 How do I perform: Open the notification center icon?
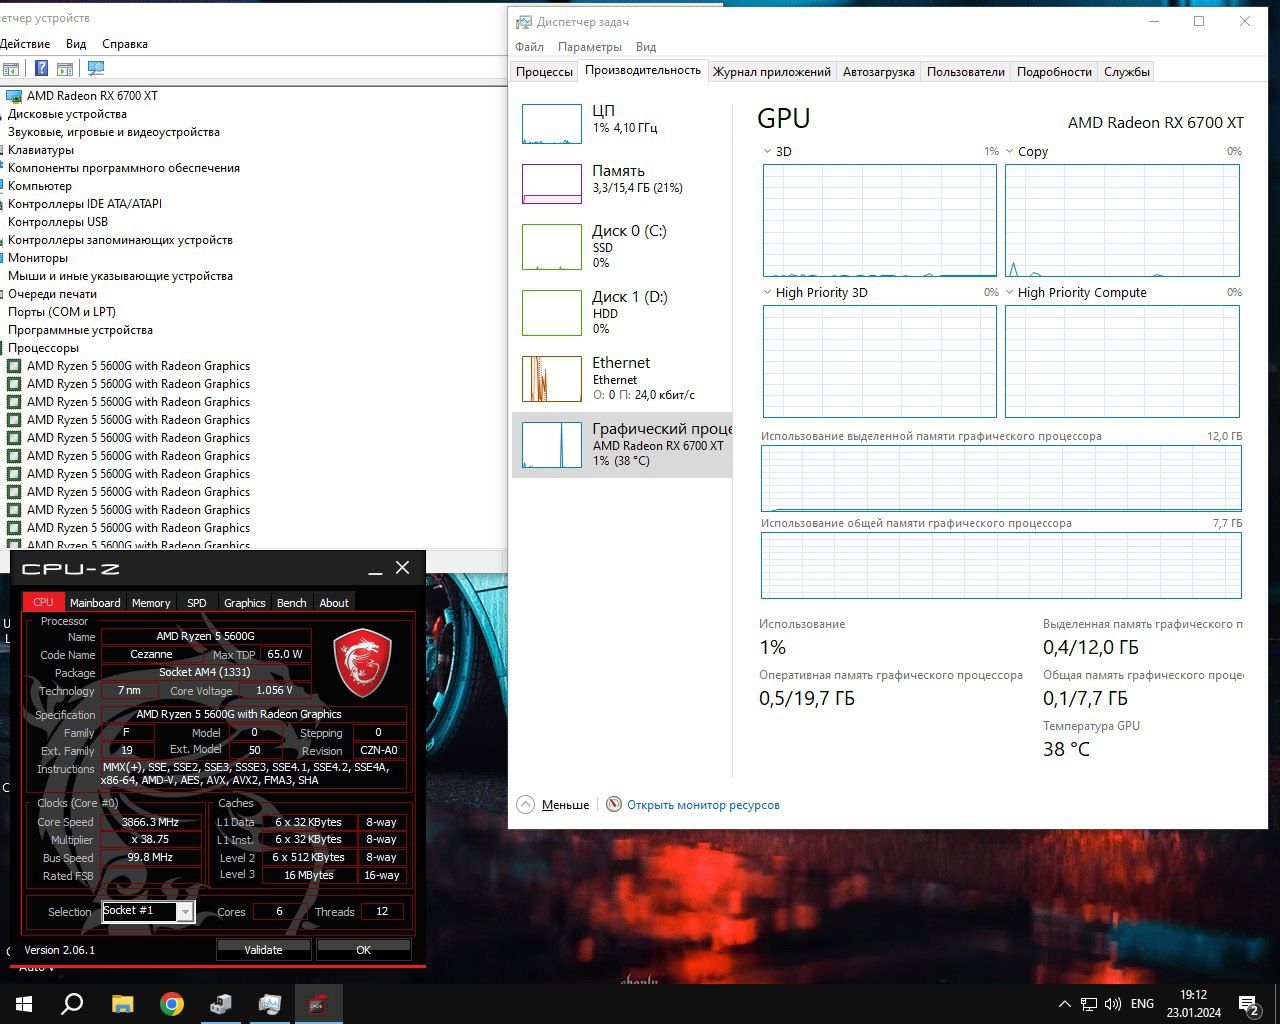(1248, 1004)
